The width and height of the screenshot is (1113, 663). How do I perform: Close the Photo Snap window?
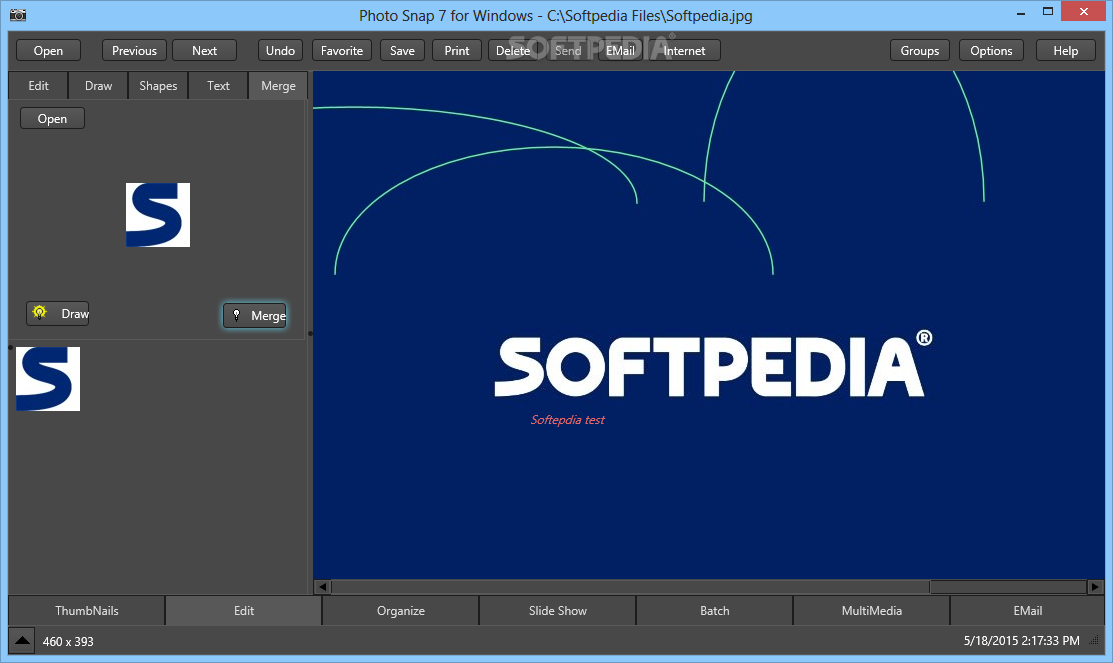pyautogui.click(x=1084, y=11)
